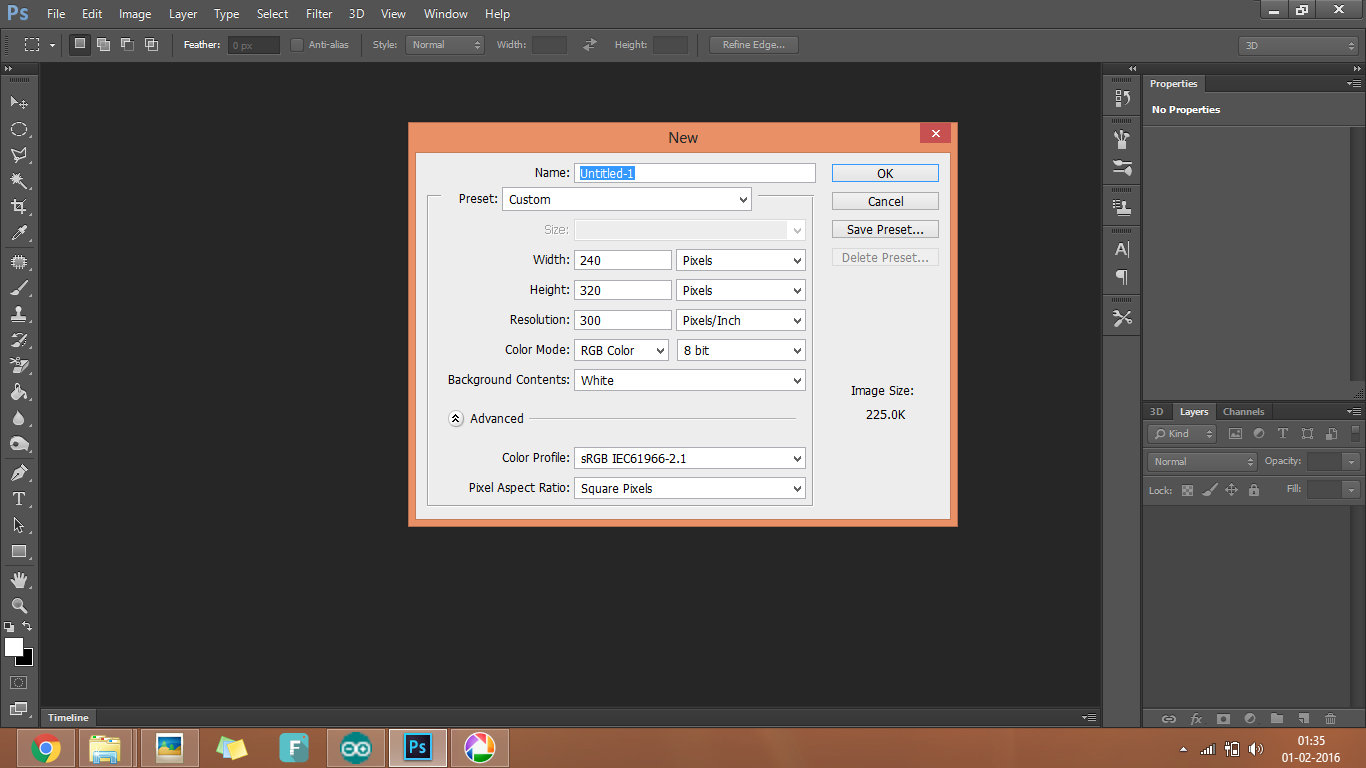Select the History Brush tool
1366x768 pixels.
pyautogui.click(x=19, y=340)
